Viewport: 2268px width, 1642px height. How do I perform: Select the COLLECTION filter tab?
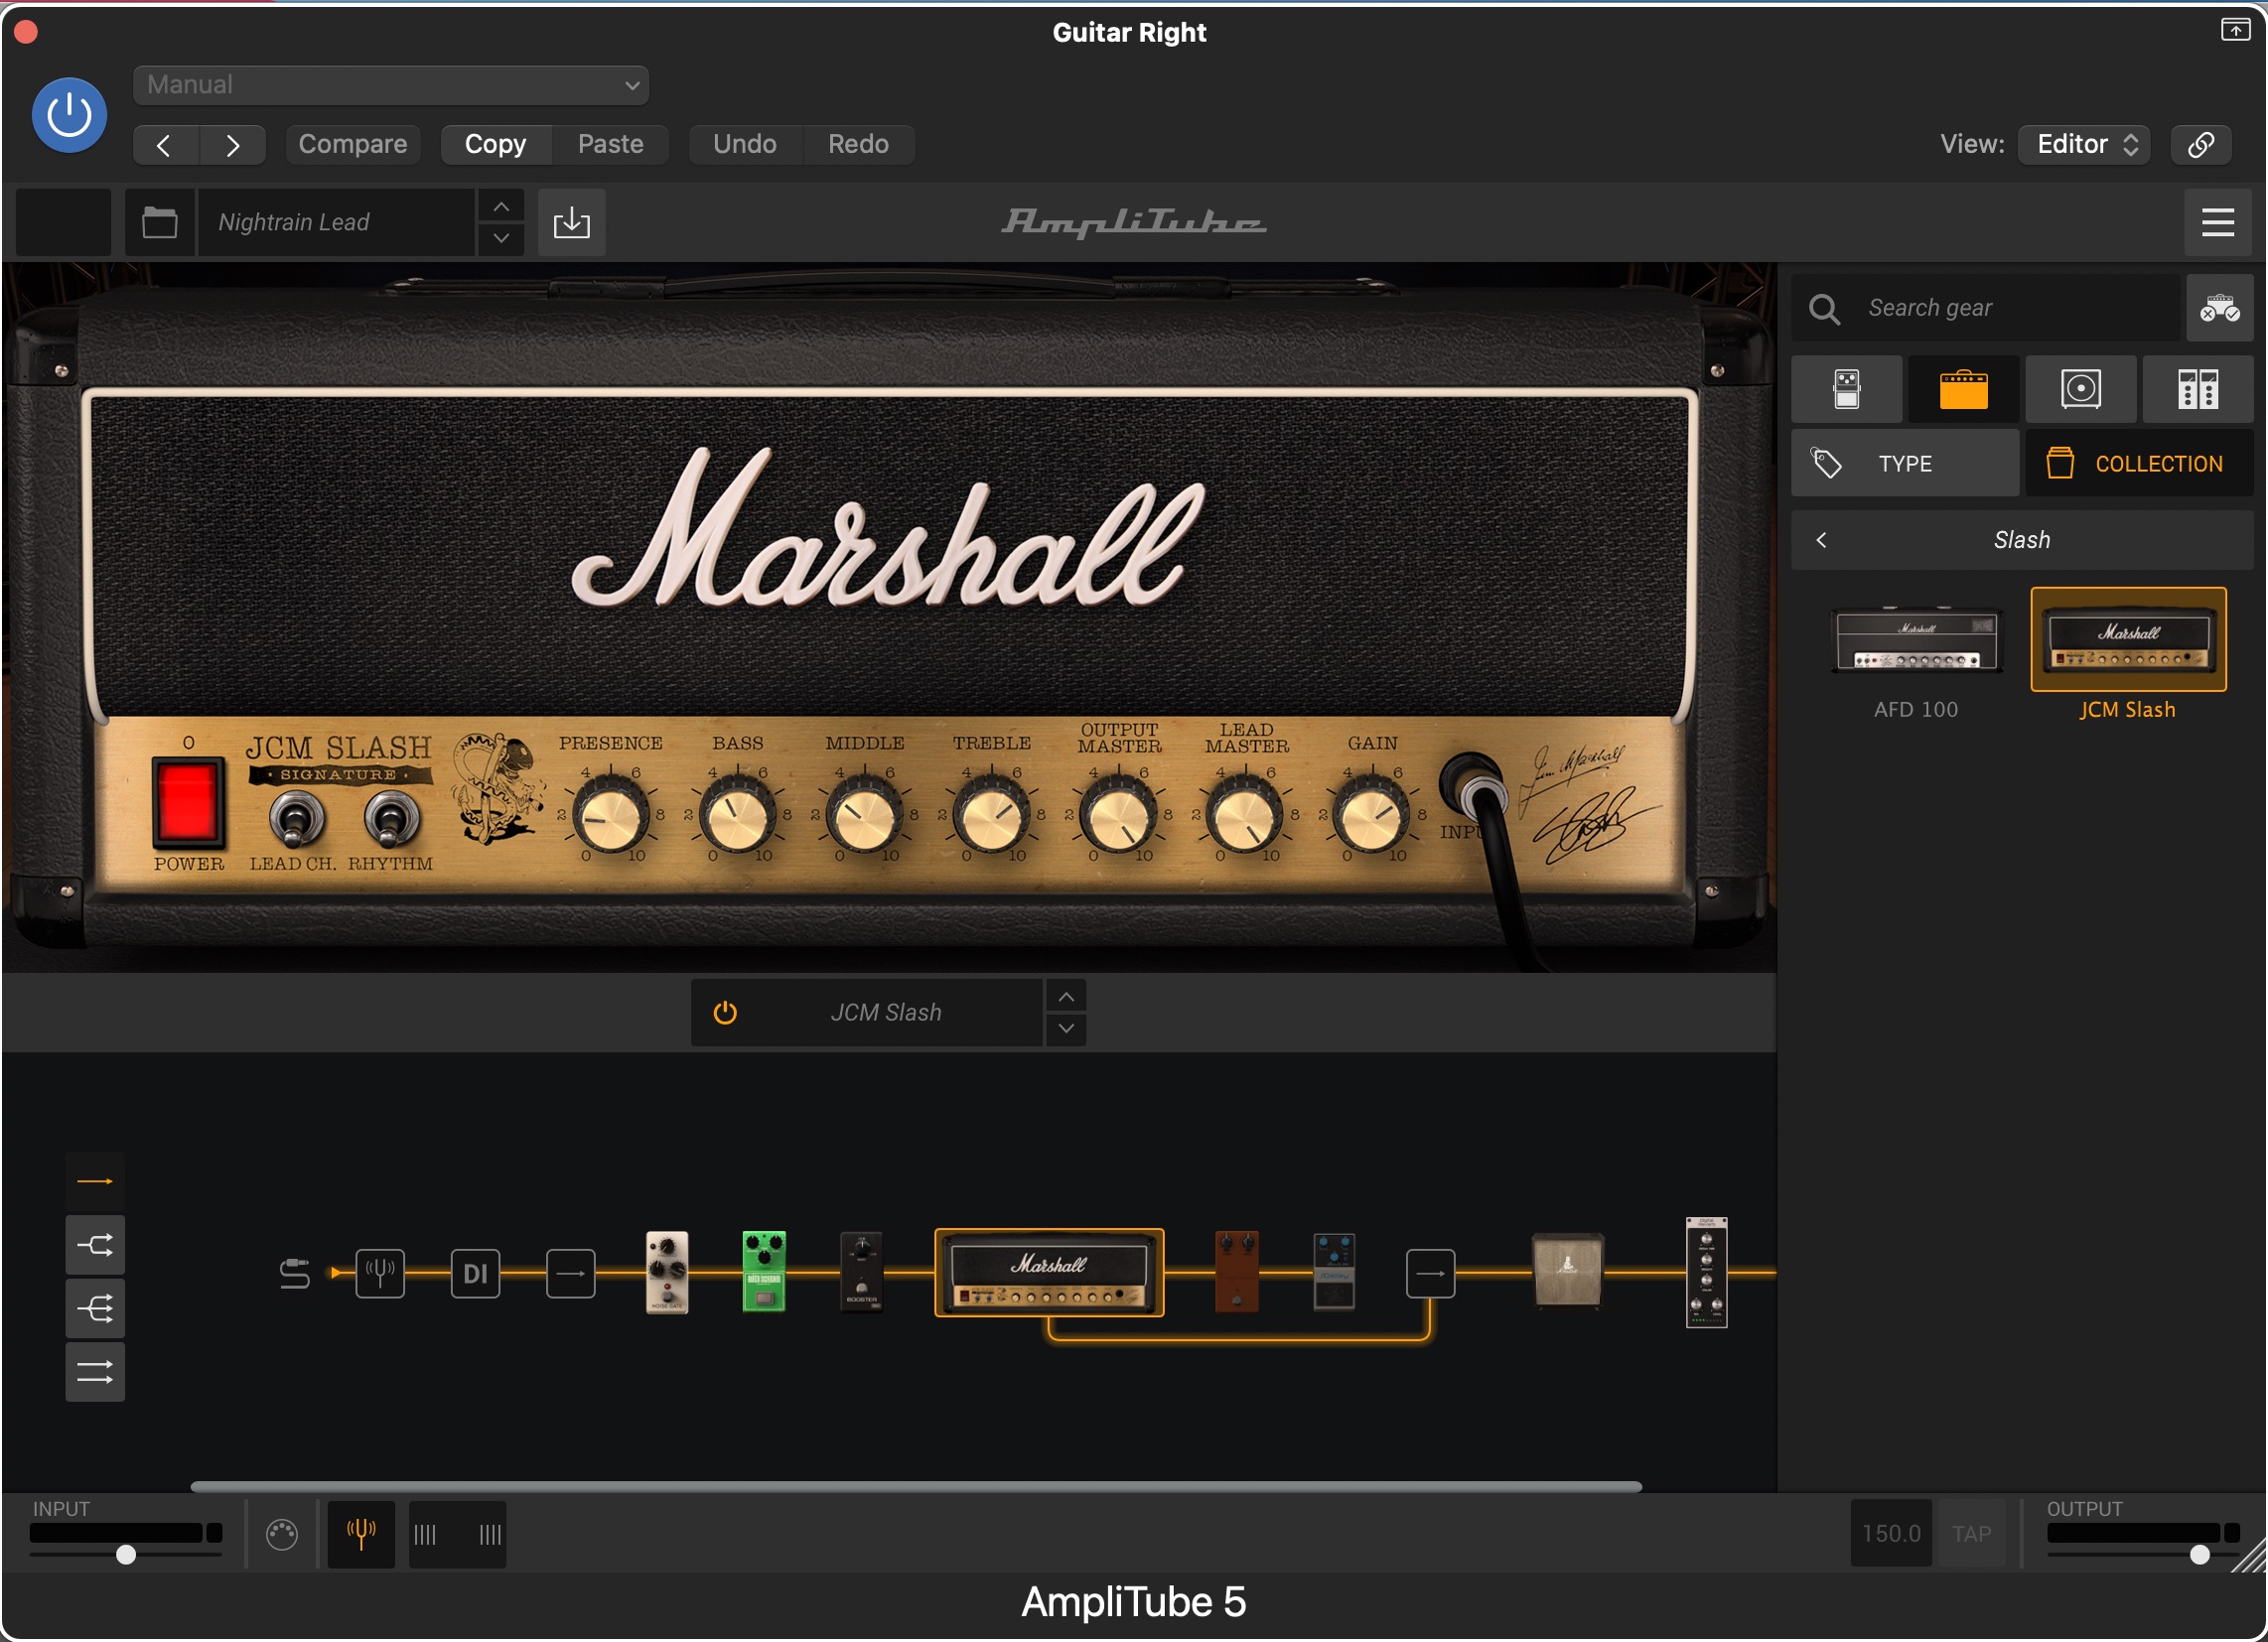pyautogui.click(x=2141, y=464)
